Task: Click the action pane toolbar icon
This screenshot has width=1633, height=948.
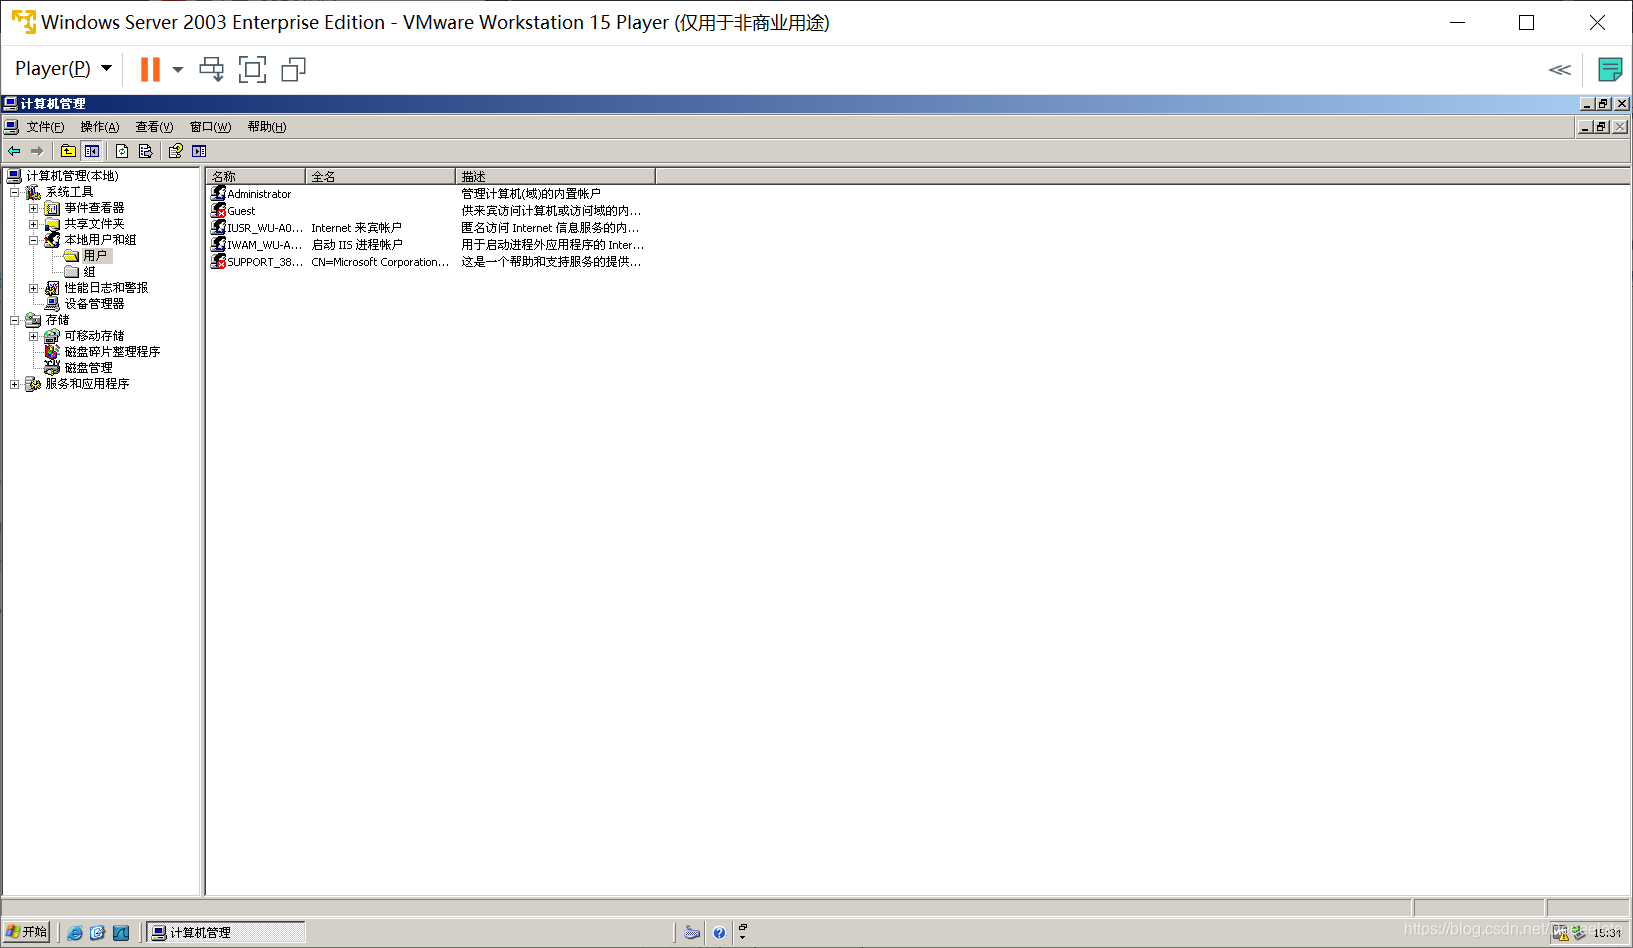Action: [199, 151]
